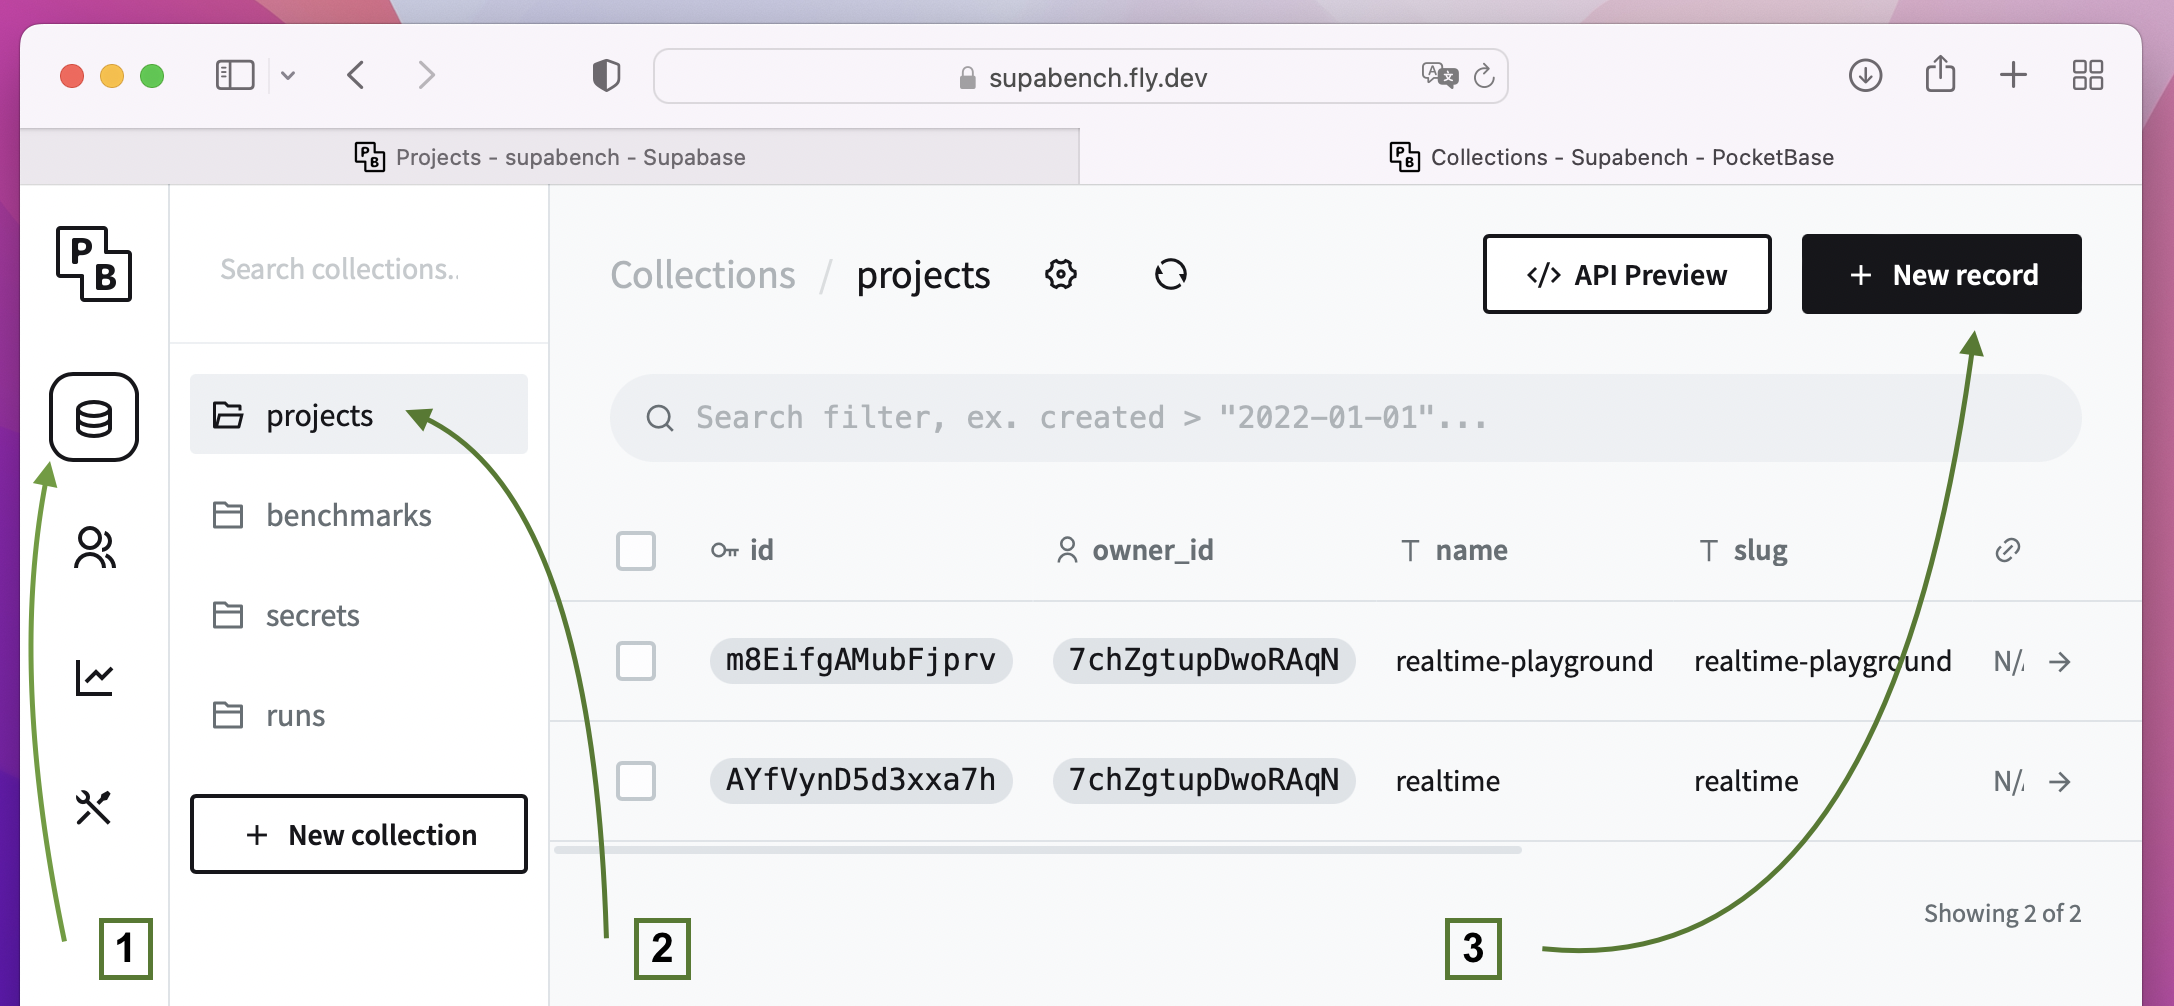Open the Logs chart icon
This screenshot has height=1006, width=2174.
click(94, 678)
